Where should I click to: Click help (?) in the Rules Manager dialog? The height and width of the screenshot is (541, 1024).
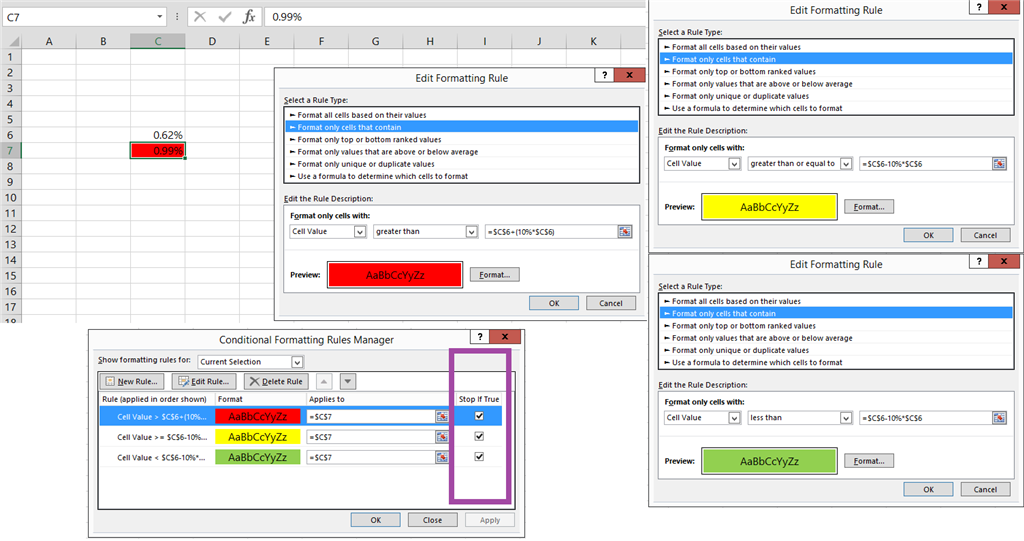(x=480, y=336)
